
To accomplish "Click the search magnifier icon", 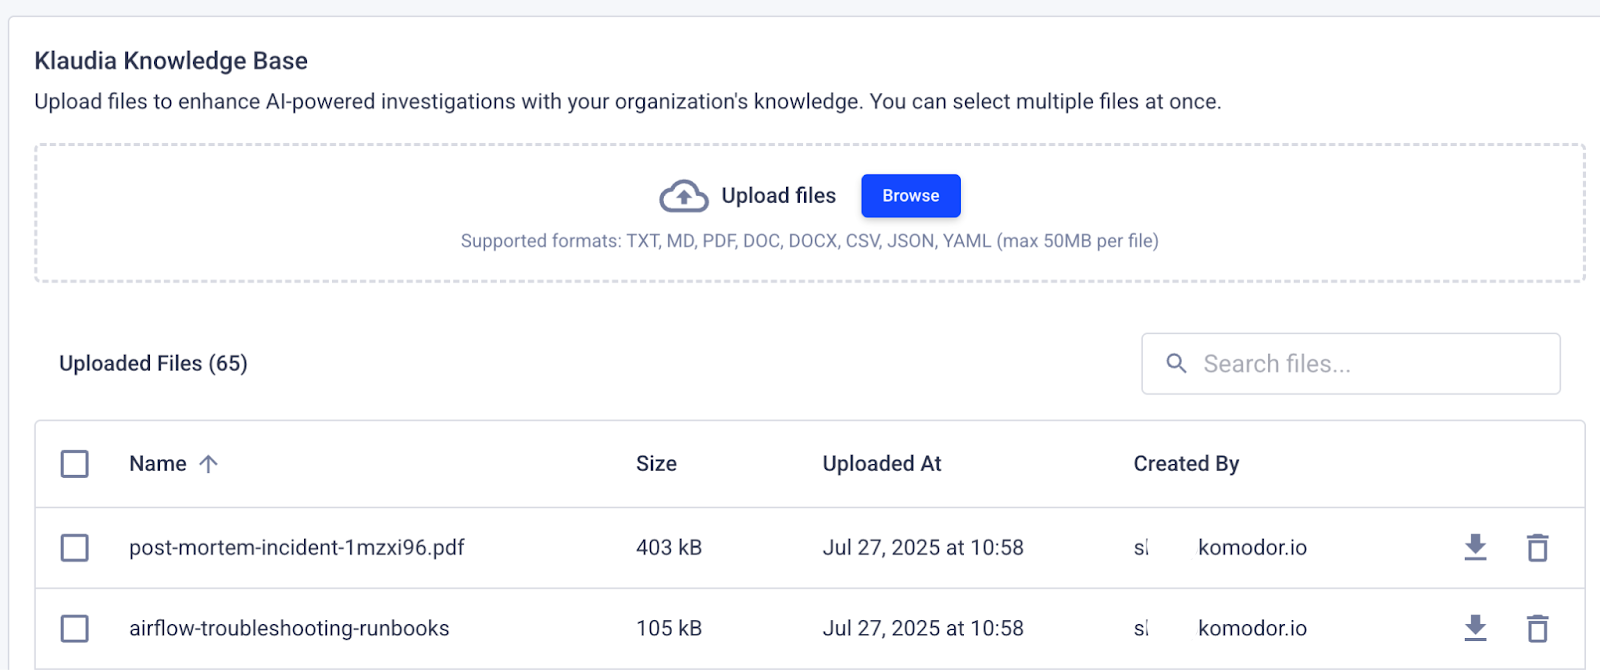I will (1177, 364).
